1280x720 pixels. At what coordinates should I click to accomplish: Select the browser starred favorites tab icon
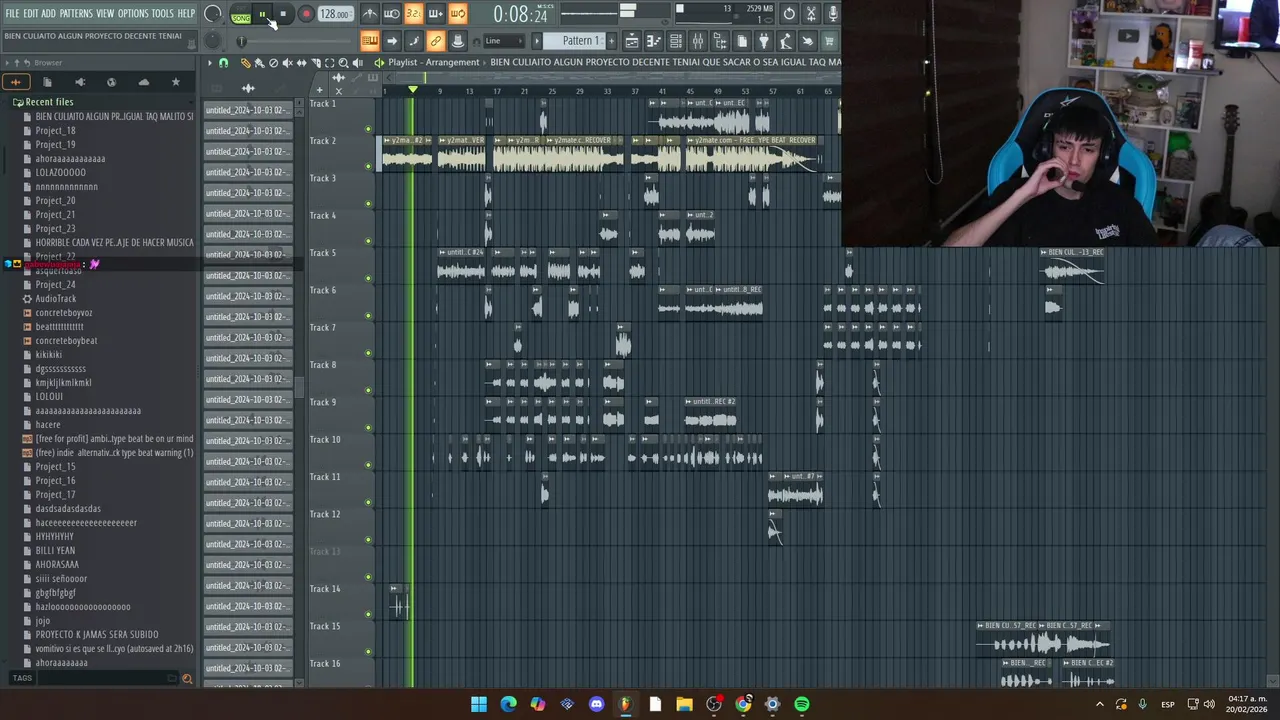coord(176,82)
